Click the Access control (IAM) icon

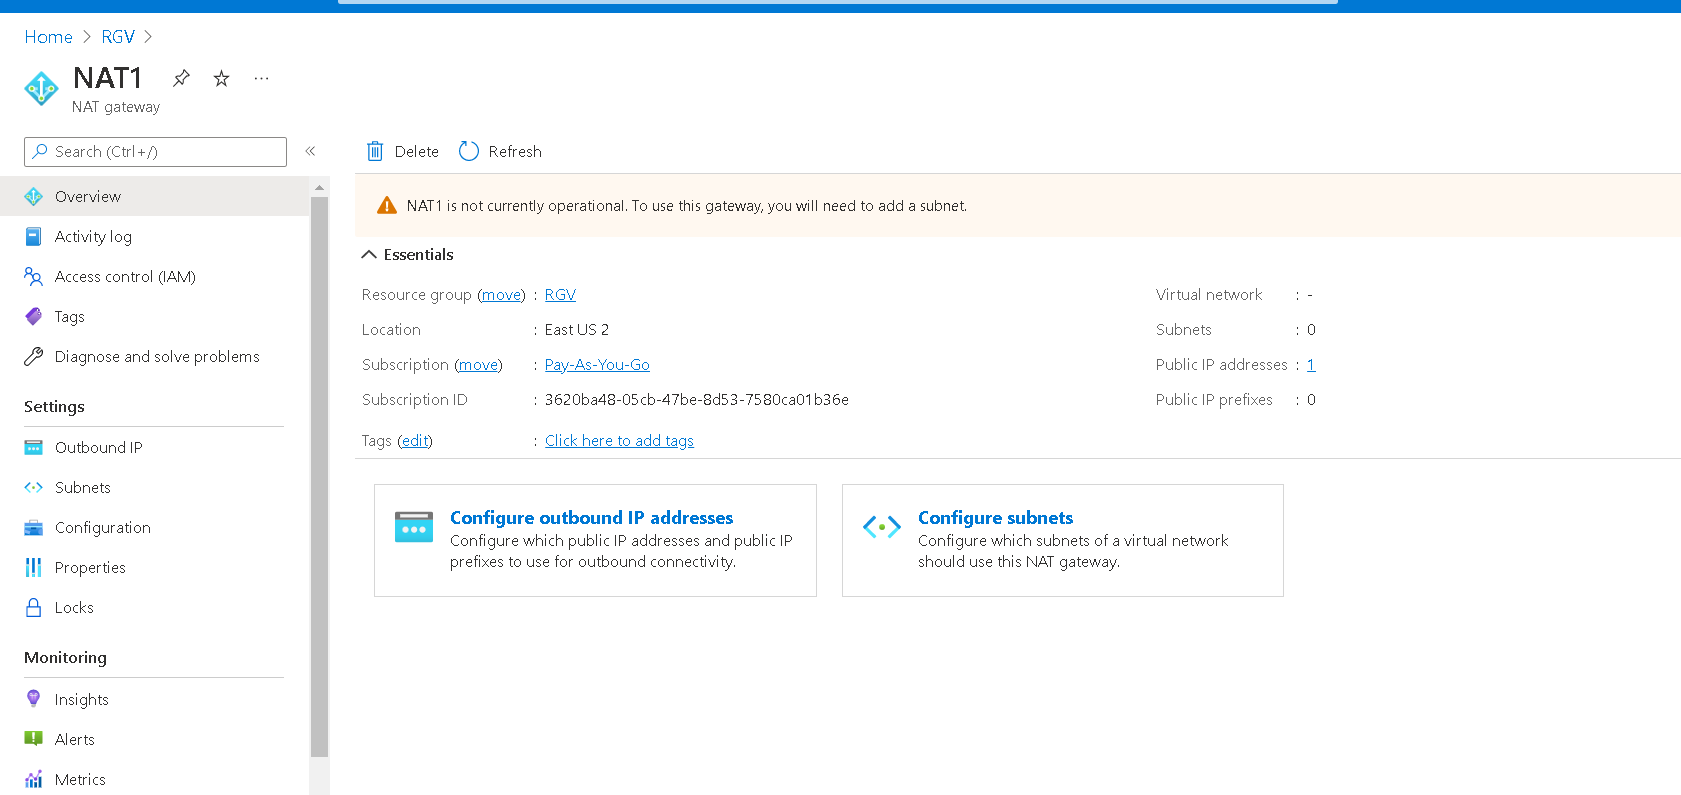pos(34,277)
